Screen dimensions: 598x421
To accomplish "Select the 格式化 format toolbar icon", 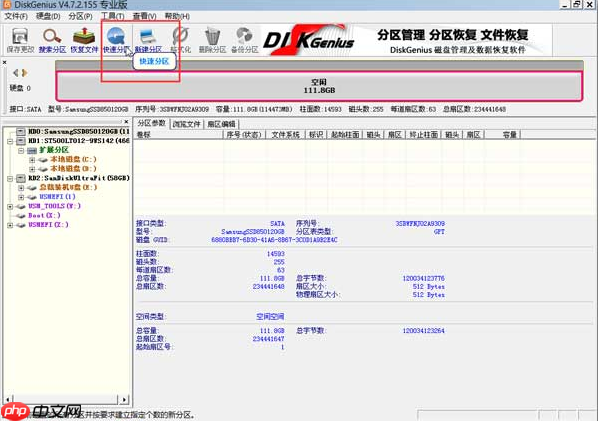I will point(180,40).
